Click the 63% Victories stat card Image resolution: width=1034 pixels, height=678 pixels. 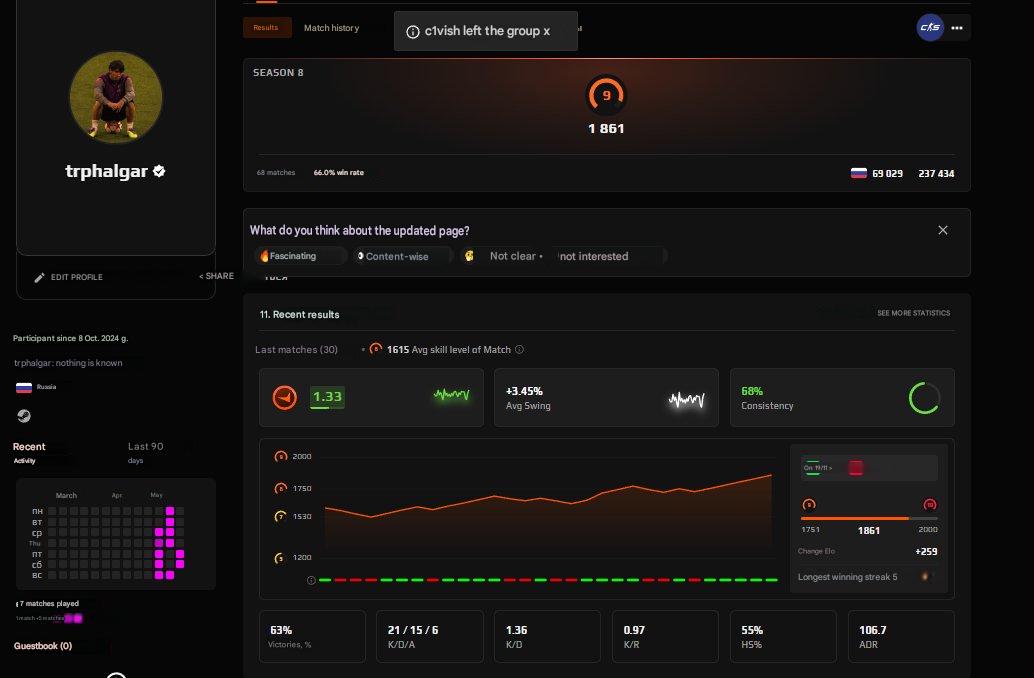[313, 636]
